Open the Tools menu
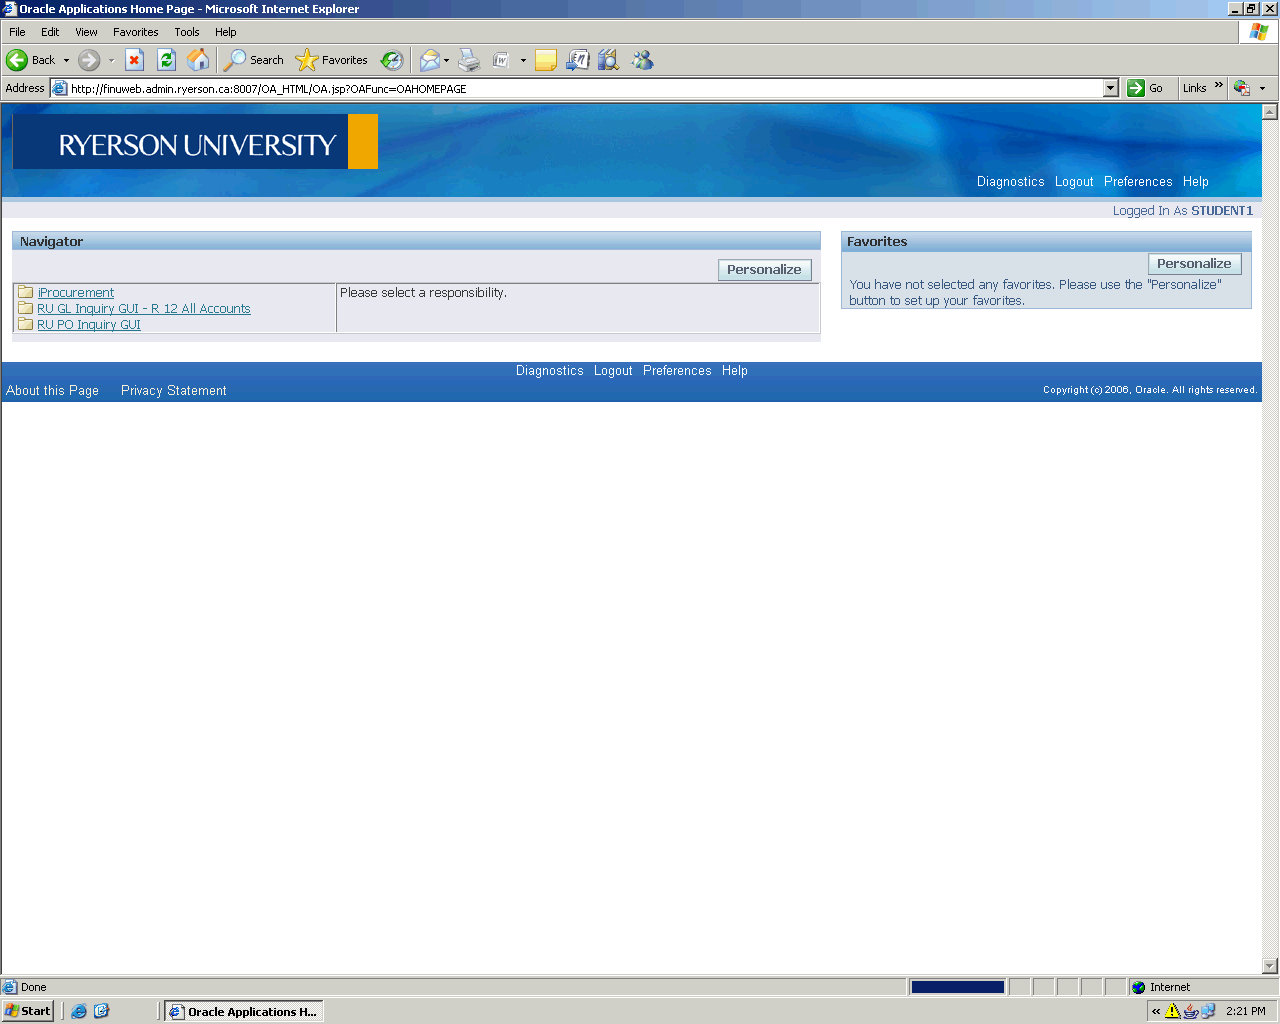The height and width of the screenshot is (1024, 1280). tap(187, 32)
